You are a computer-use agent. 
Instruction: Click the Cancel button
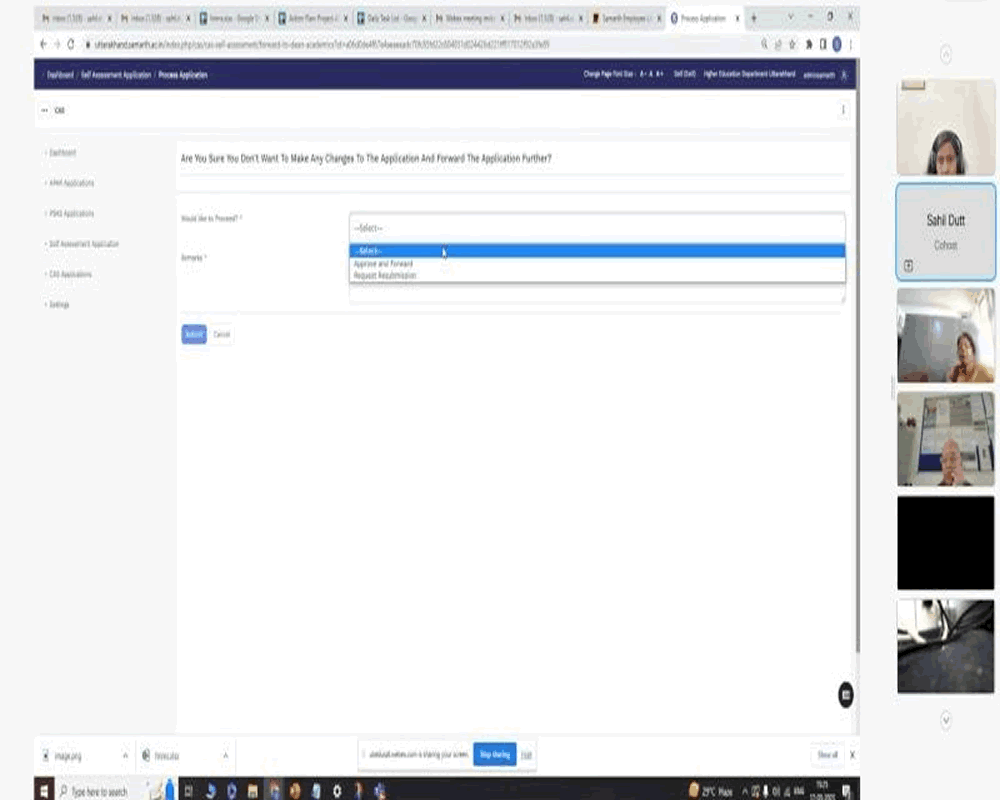pos(222,334)
